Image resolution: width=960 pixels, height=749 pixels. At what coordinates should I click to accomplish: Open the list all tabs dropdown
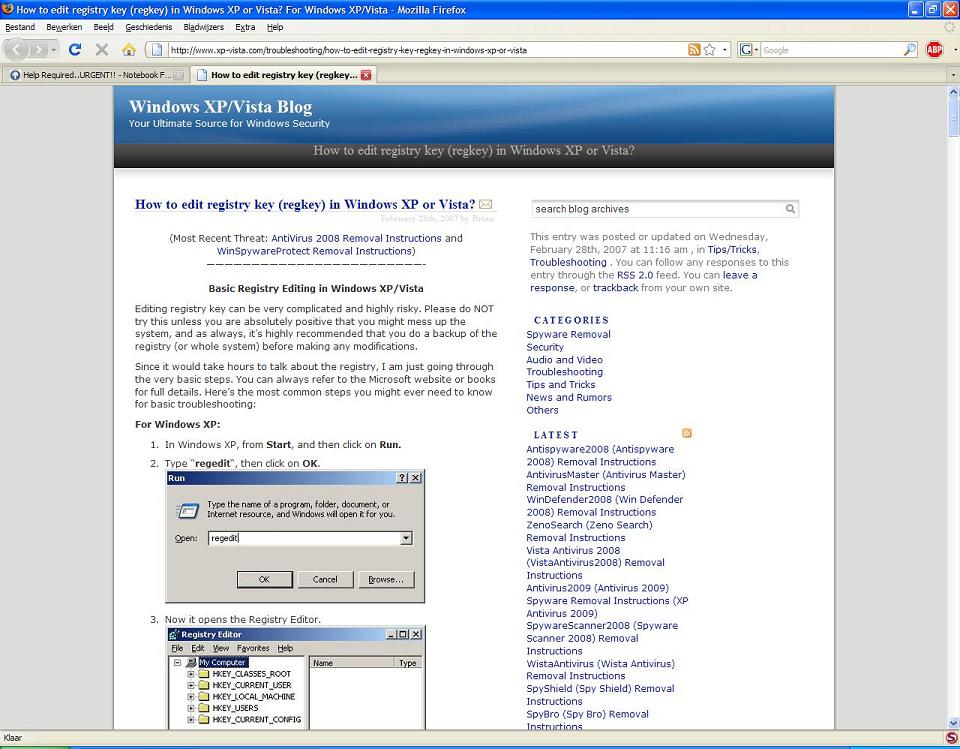953,75
